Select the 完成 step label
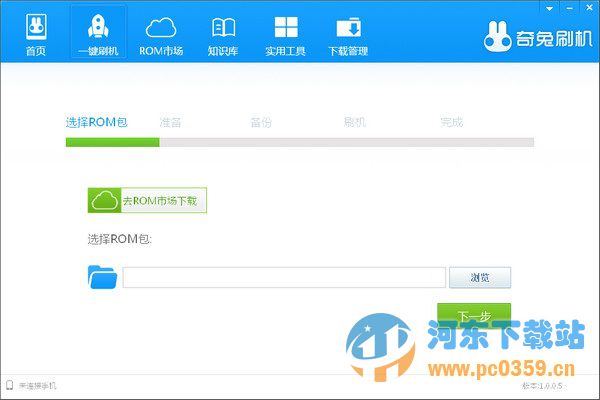 coord(452,122)
